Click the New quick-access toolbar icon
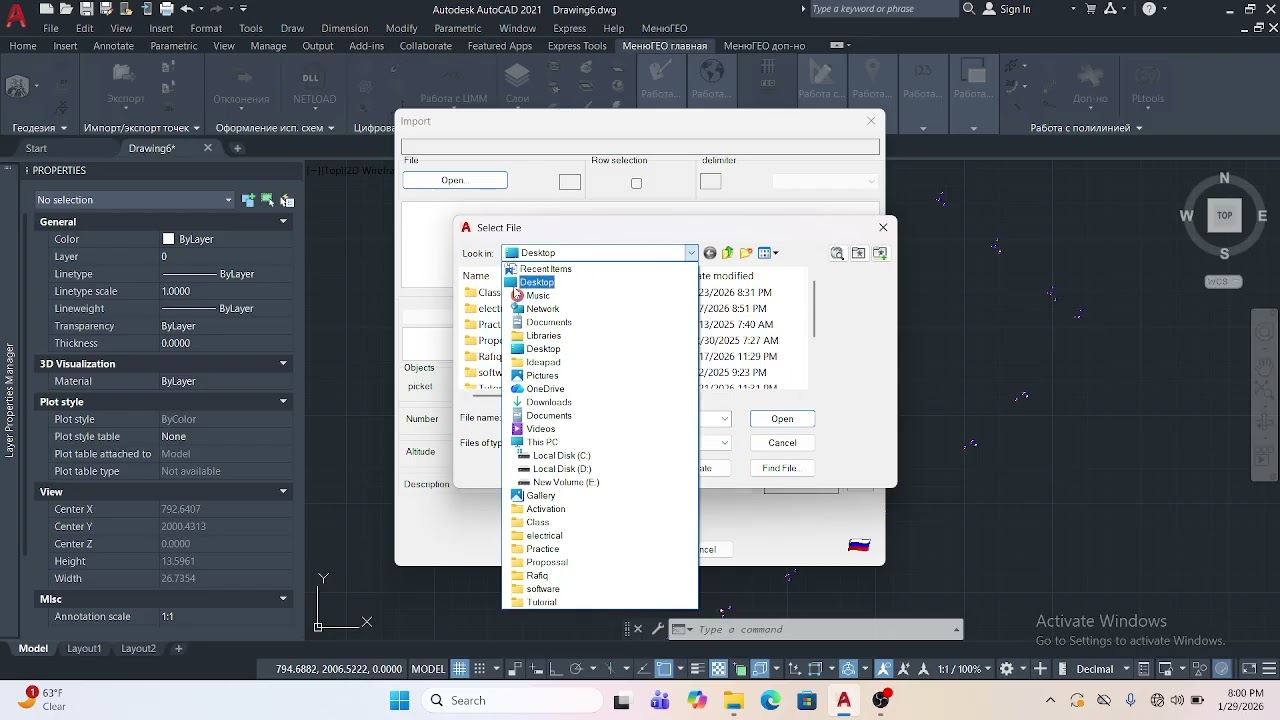The image size is (1280, 720). click(x=45, y=9)
